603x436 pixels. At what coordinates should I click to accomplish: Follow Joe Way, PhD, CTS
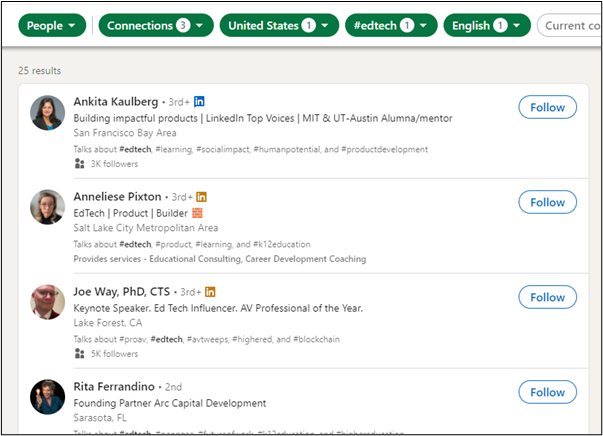547,297
